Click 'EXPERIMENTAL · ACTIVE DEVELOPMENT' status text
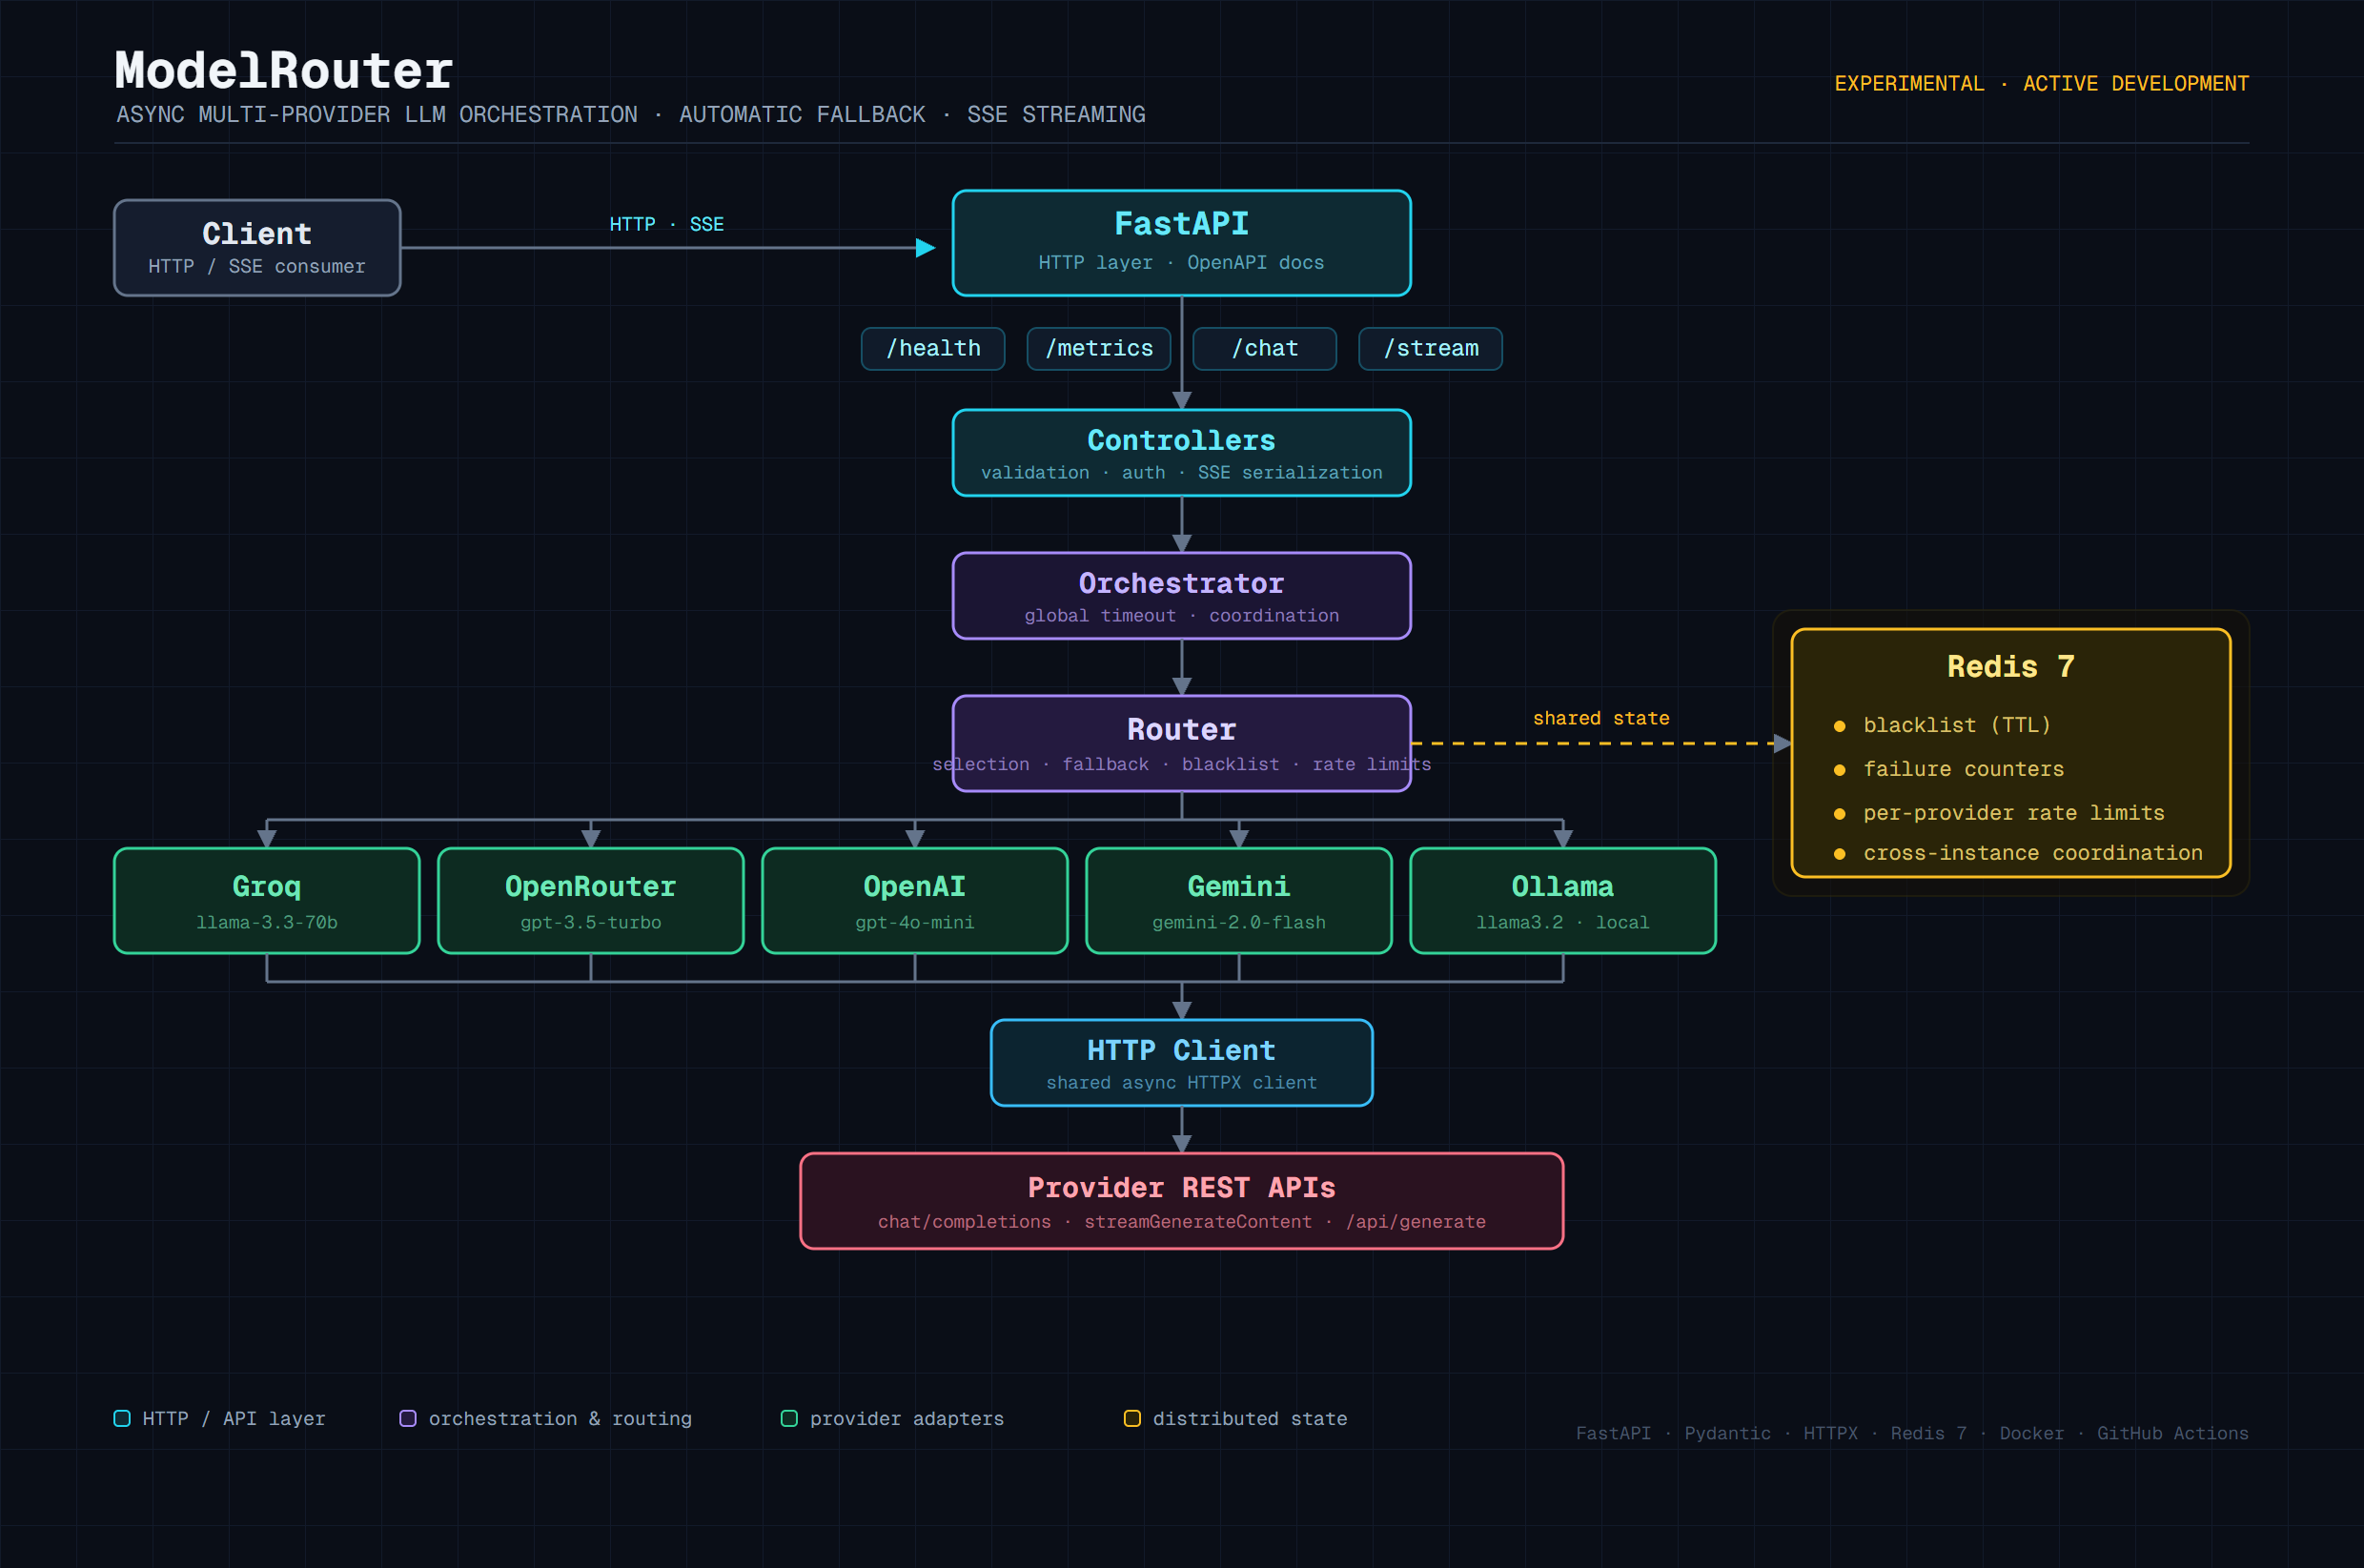Viewport: 2364px width, 1568px height. coord(2041,84)
